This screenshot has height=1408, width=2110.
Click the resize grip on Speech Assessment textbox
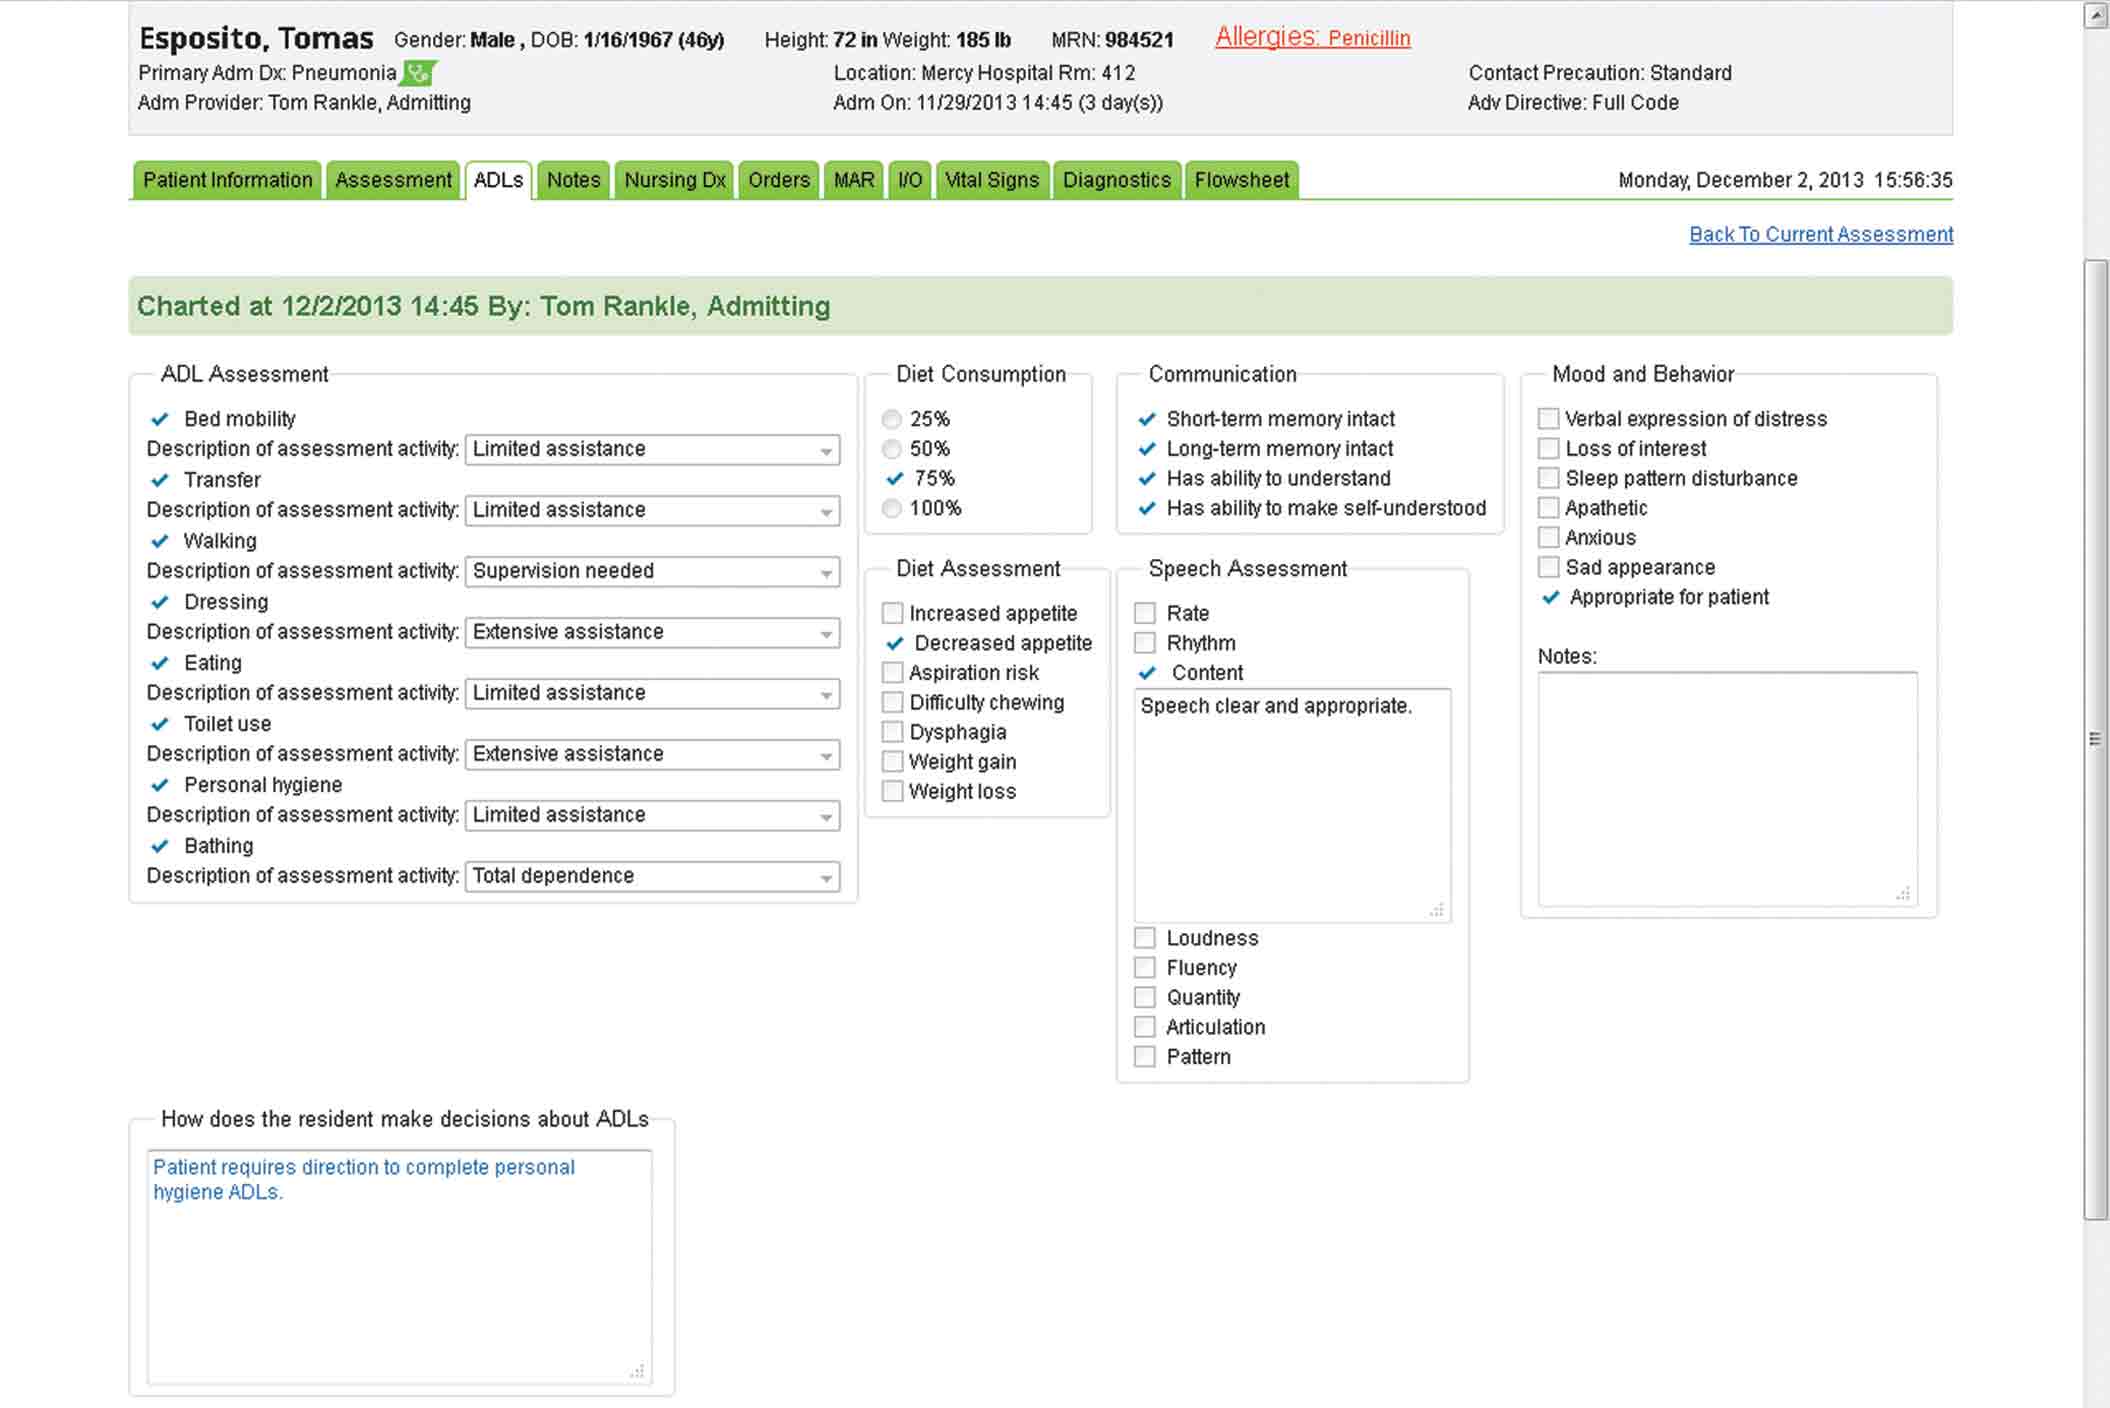1437,910
